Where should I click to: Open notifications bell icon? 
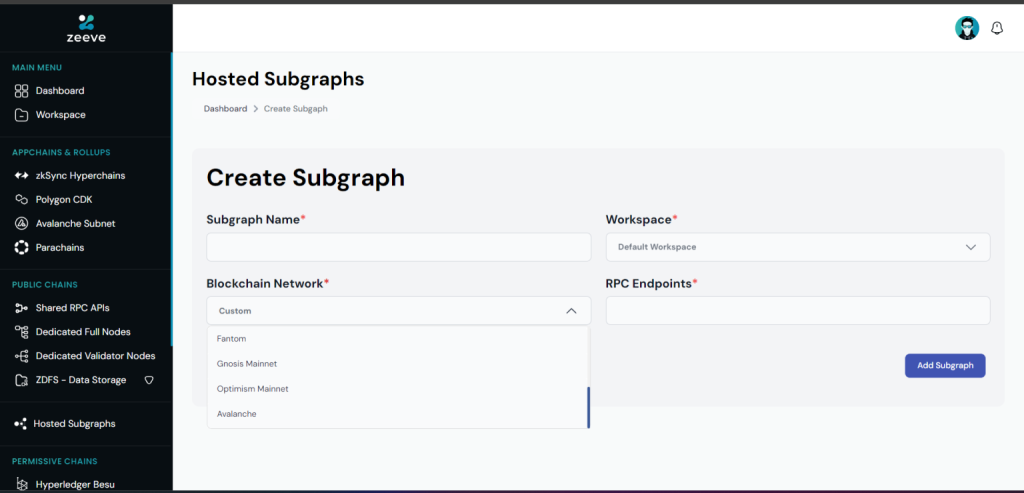pos(997,28)
